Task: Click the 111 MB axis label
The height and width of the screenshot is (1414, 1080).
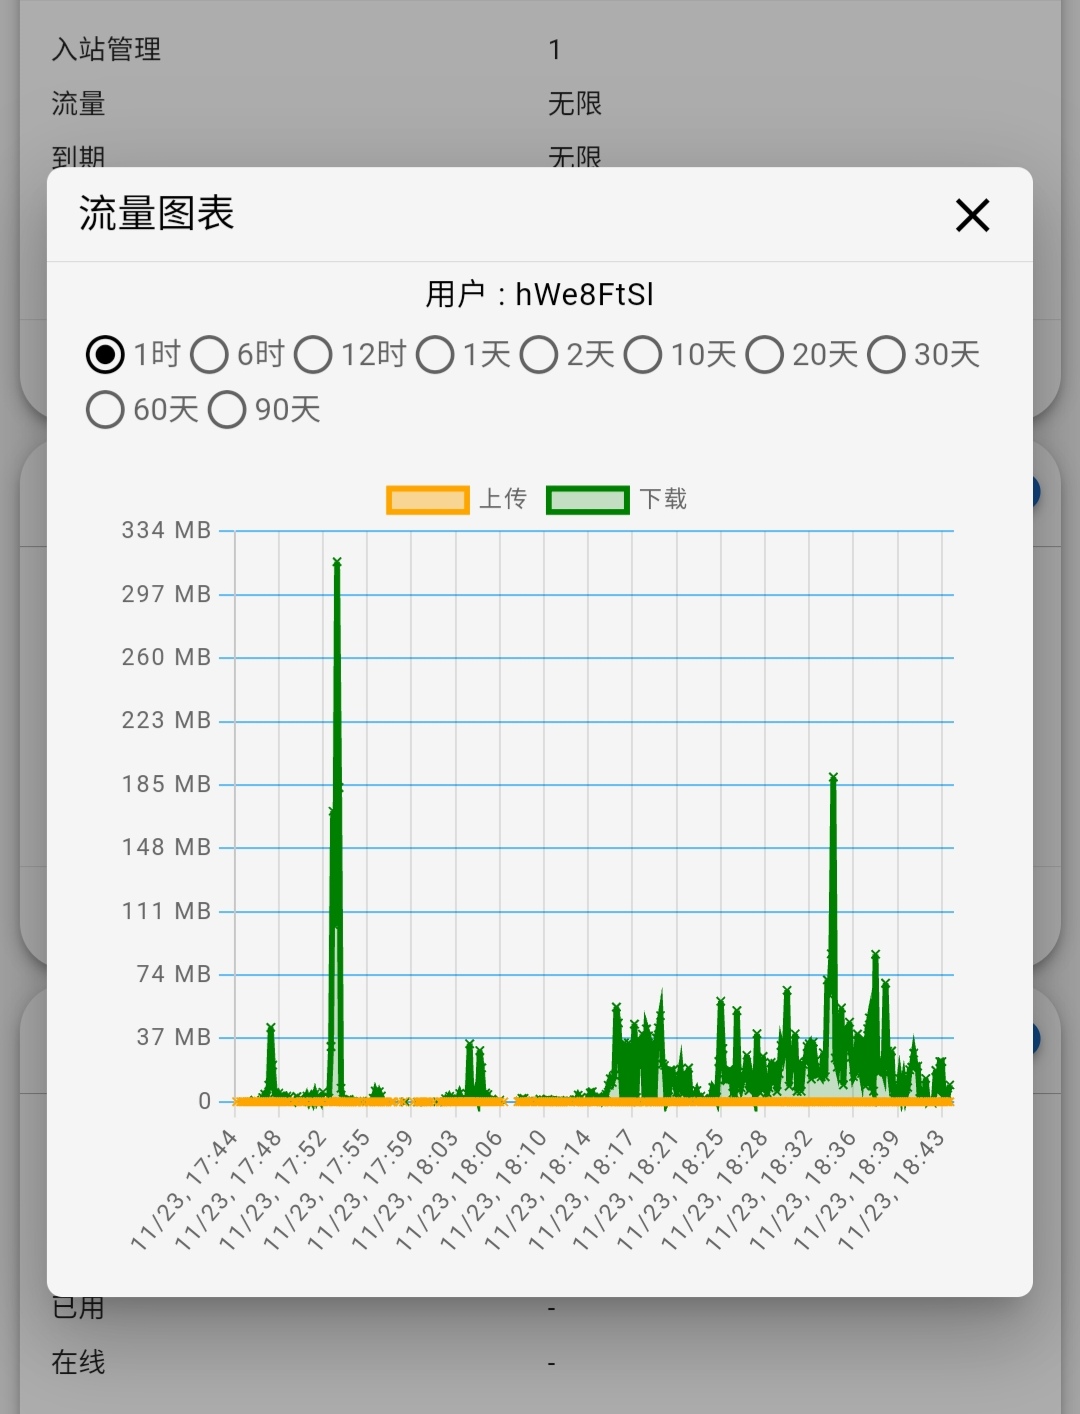Action: click(167, 911)
